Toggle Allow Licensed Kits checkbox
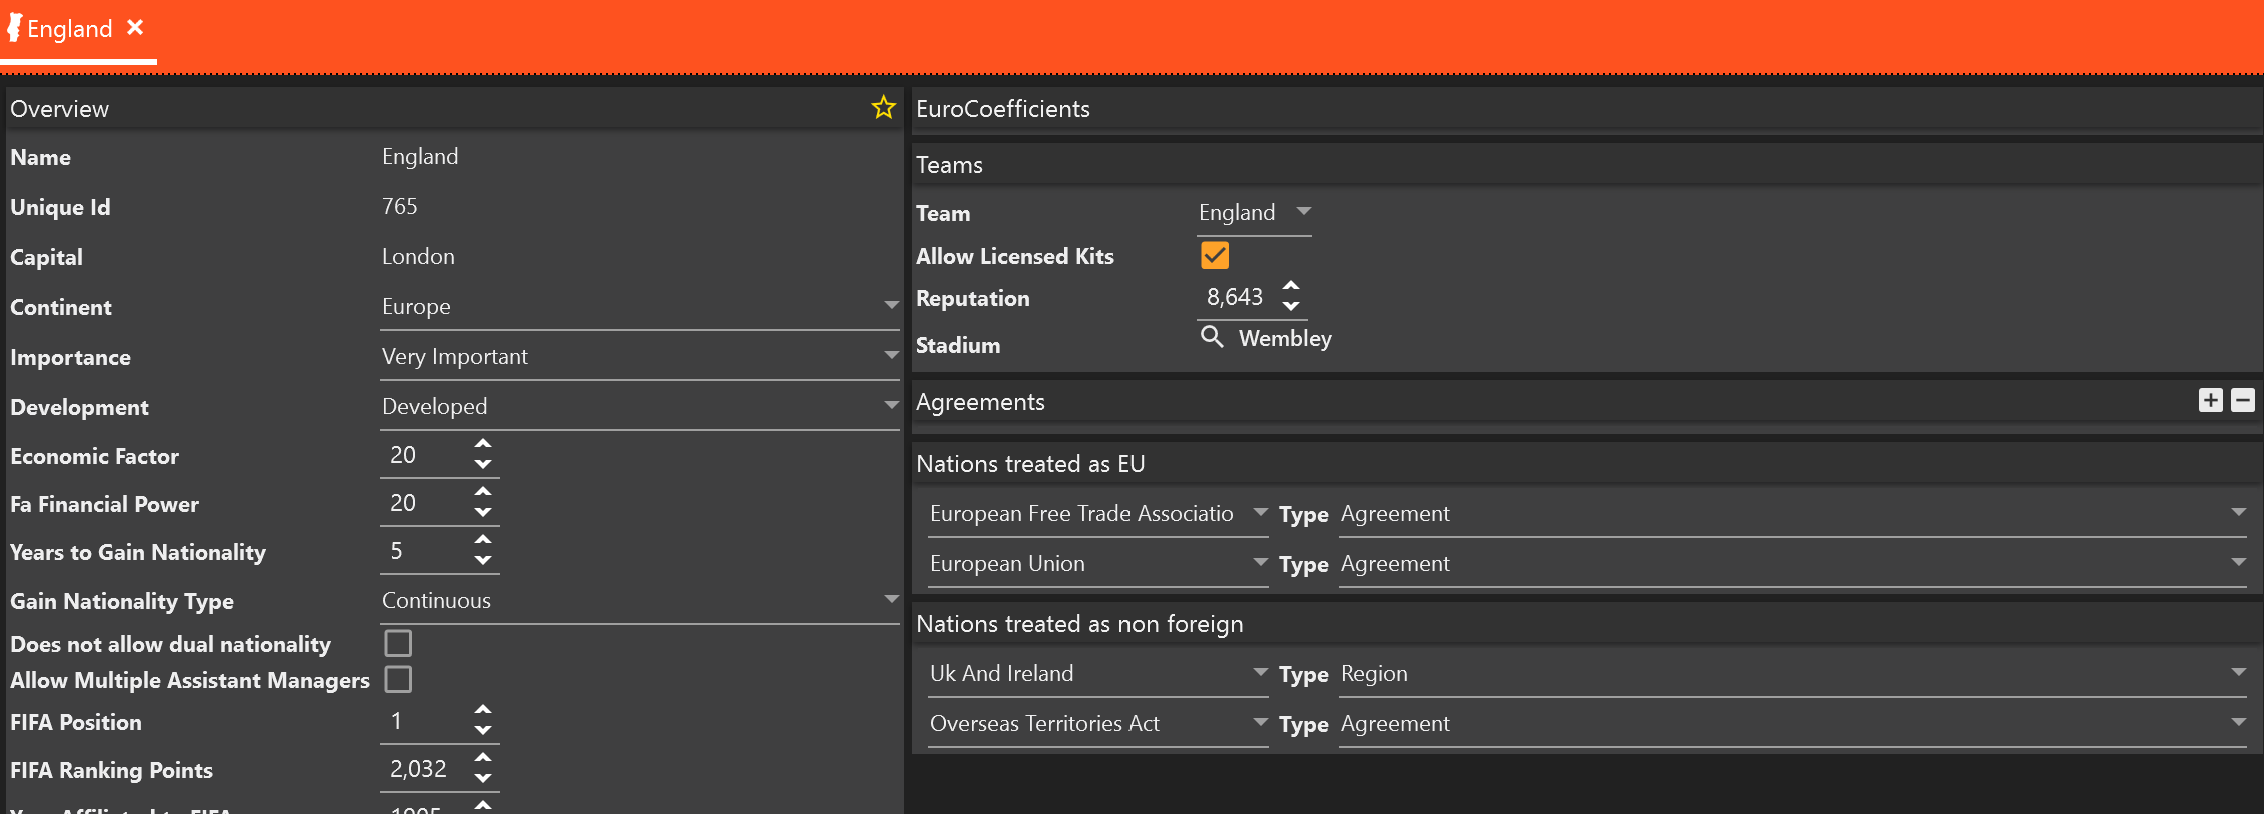This screenshot has height=814, width=2264. coord(1215,255)
